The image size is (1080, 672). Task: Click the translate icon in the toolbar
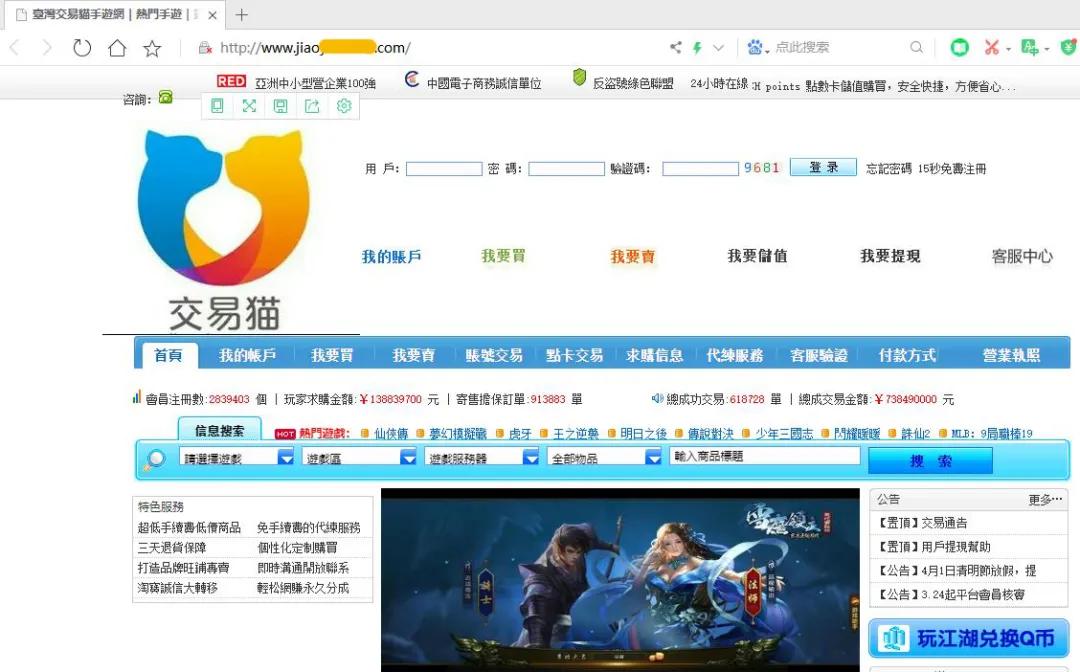tap(1030, 47)
